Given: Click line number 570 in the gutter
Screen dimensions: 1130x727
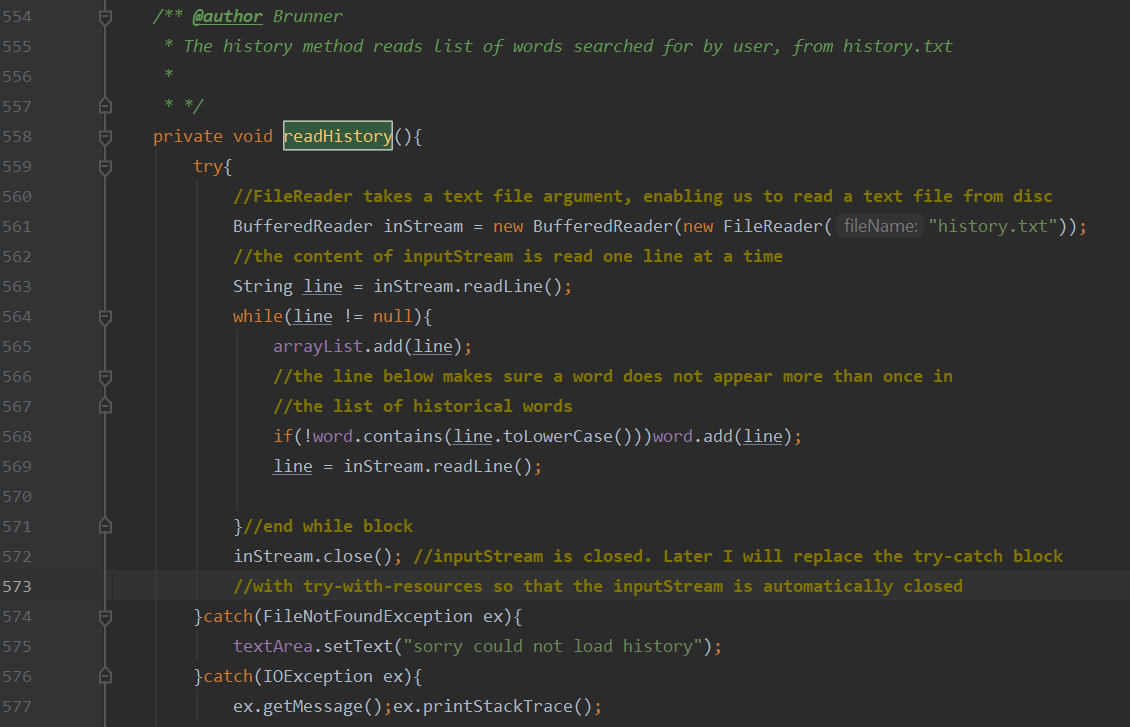Looking at the screenshot, I should [17, 496].
